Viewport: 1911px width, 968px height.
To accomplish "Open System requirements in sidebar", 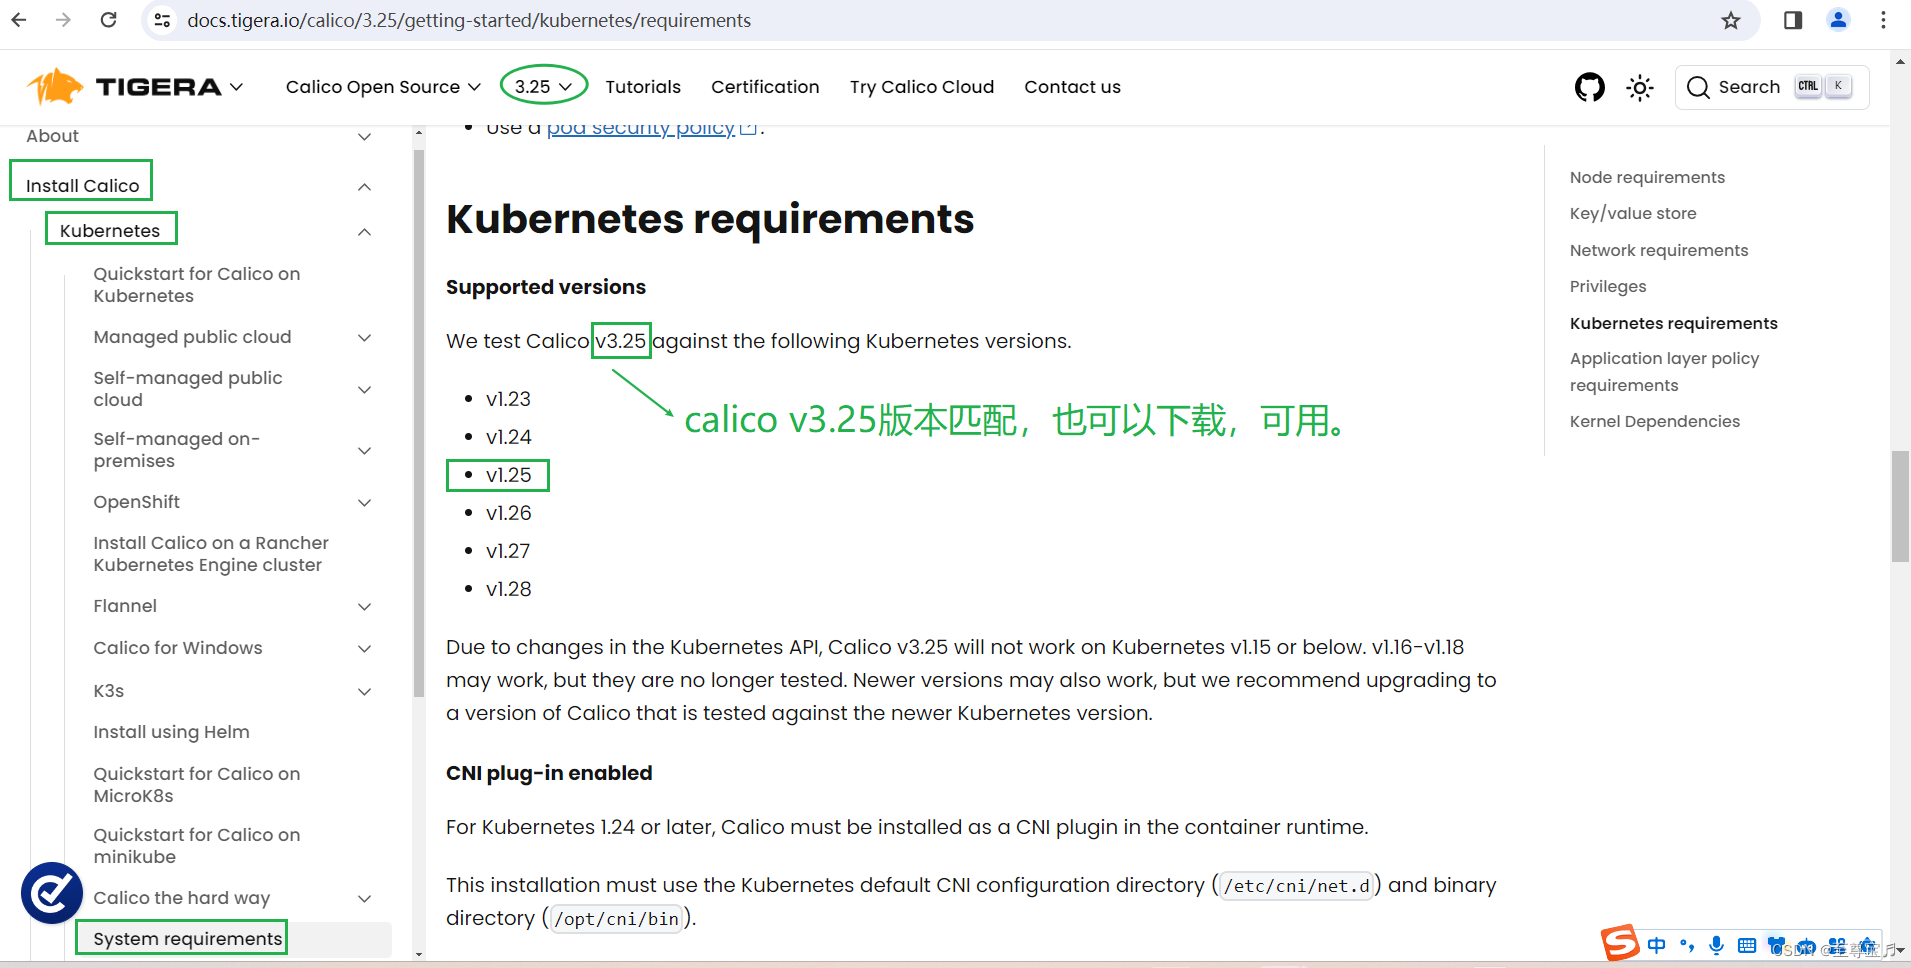I will [188, 939].
